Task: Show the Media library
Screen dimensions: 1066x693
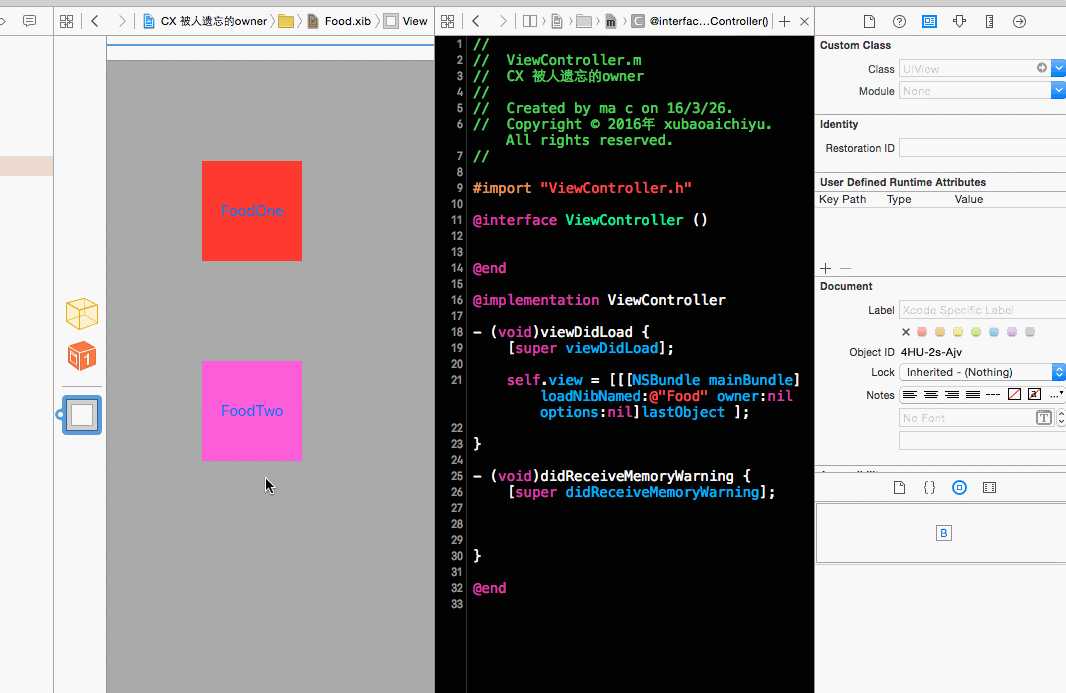Action: [989, 488]
